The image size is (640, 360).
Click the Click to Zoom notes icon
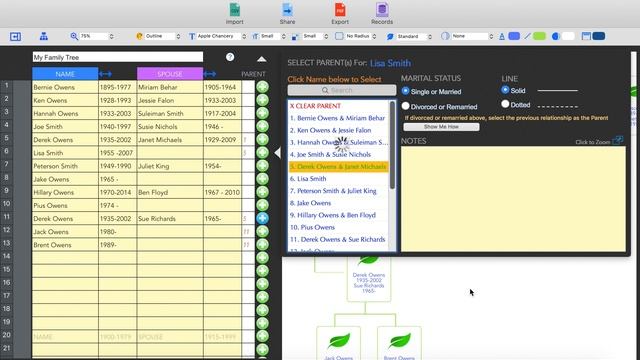[x=618, y=141]
